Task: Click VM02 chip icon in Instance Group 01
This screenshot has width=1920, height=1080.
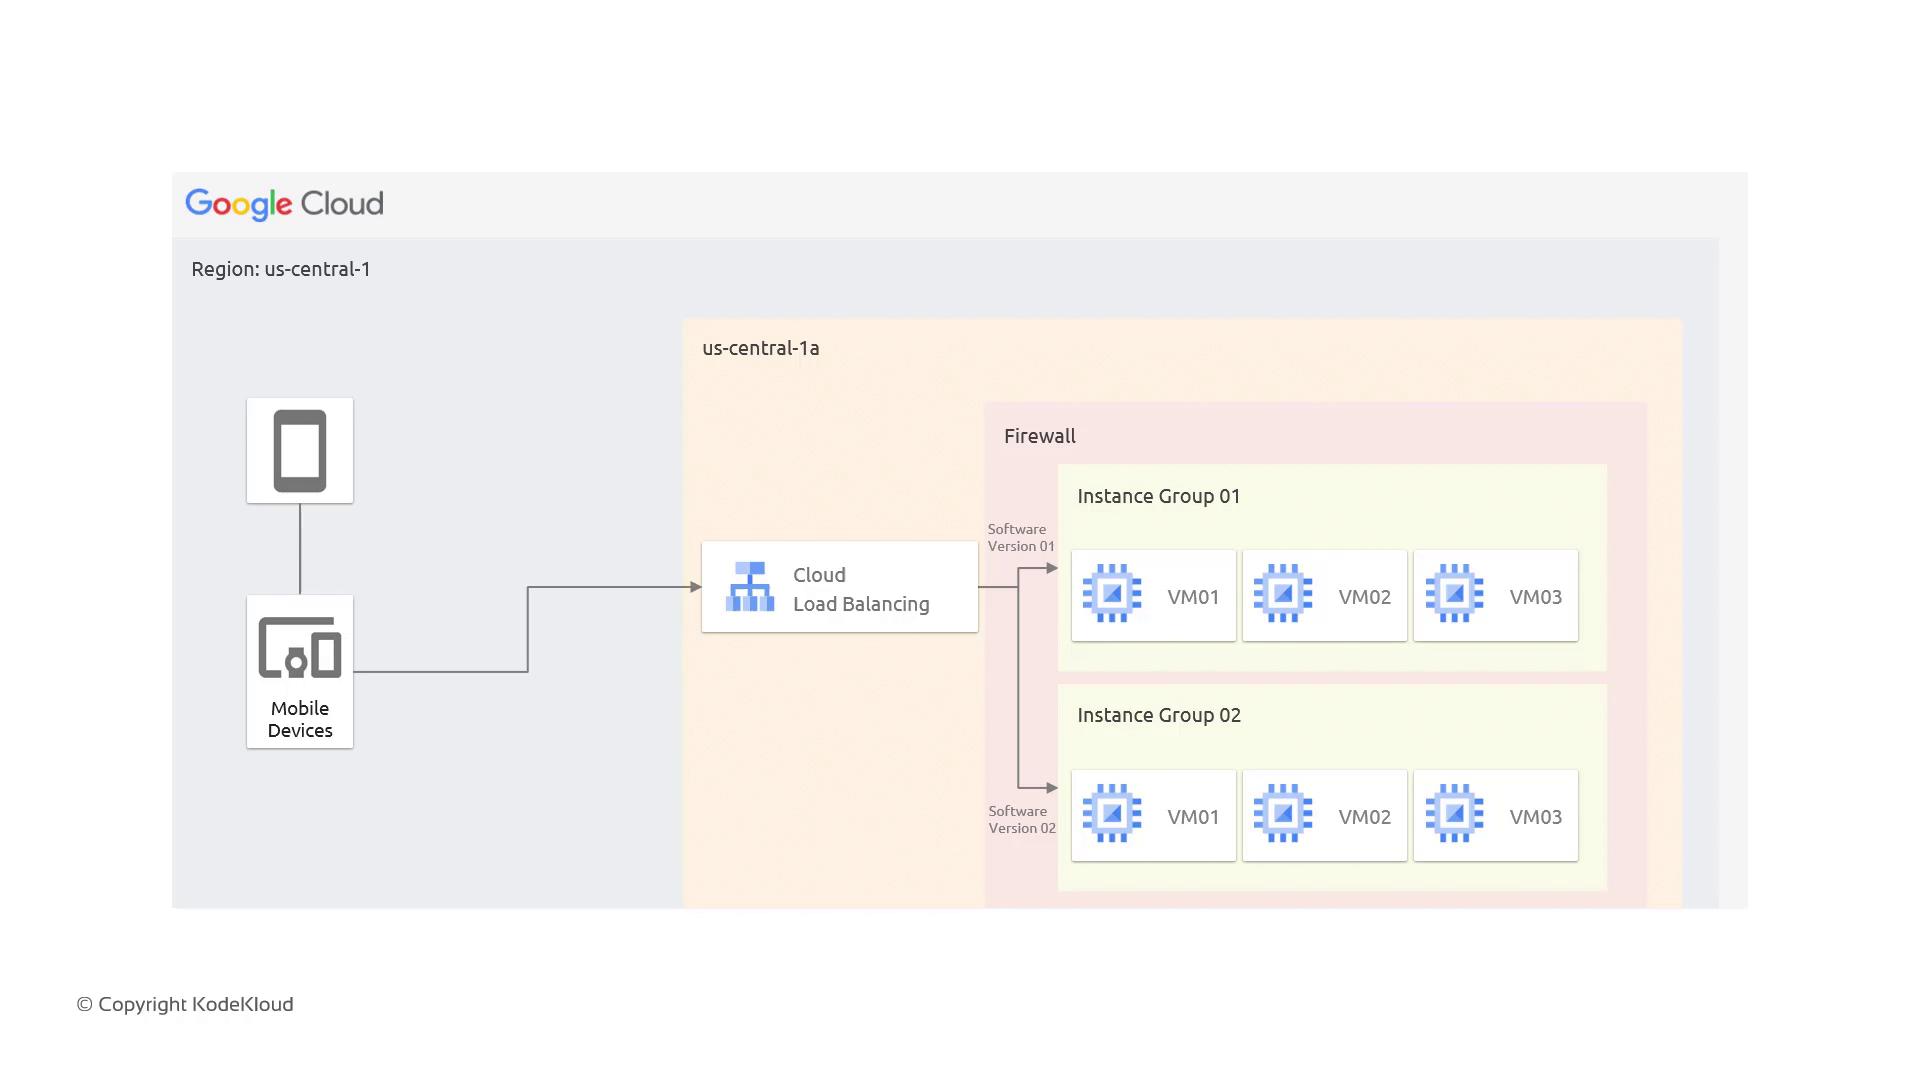Action: coord(1283,594)
